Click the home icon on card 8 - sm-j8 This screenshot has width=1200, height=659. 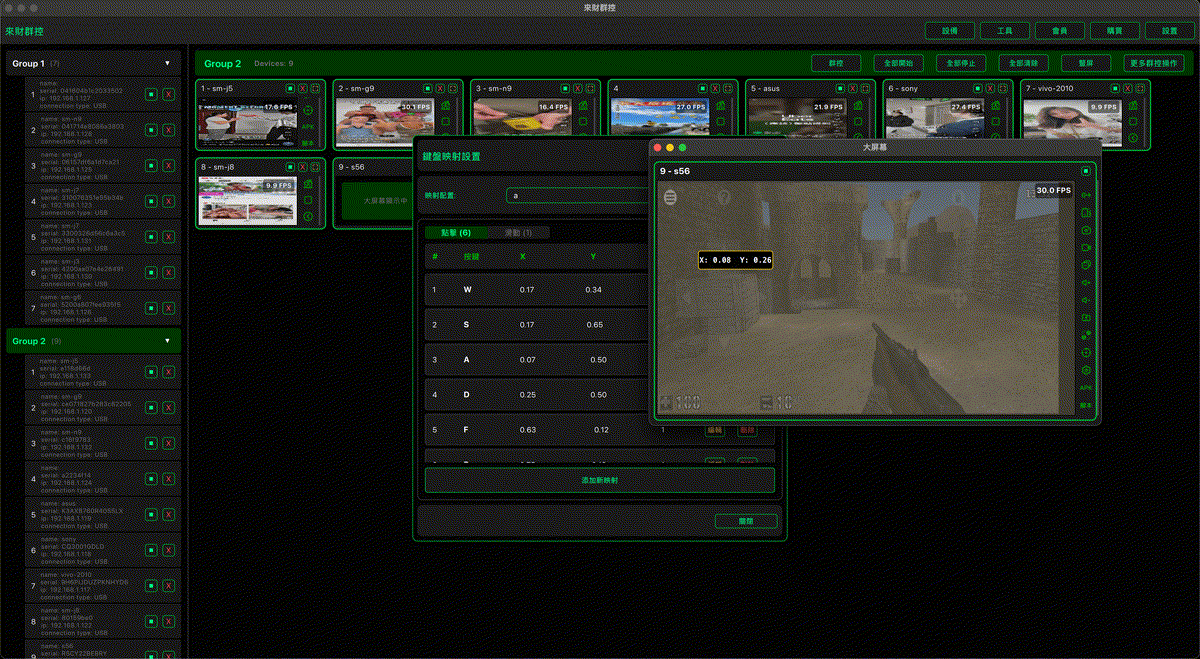308,184
